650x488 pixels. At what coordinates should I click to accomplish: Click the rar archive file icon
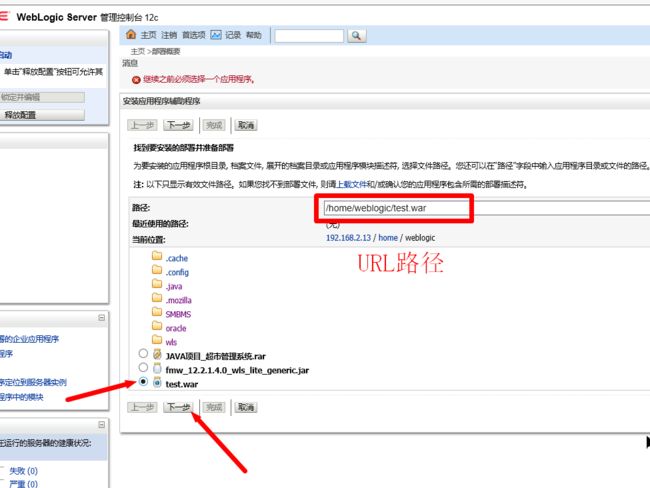pyautogui.click(x=157, y=354)
